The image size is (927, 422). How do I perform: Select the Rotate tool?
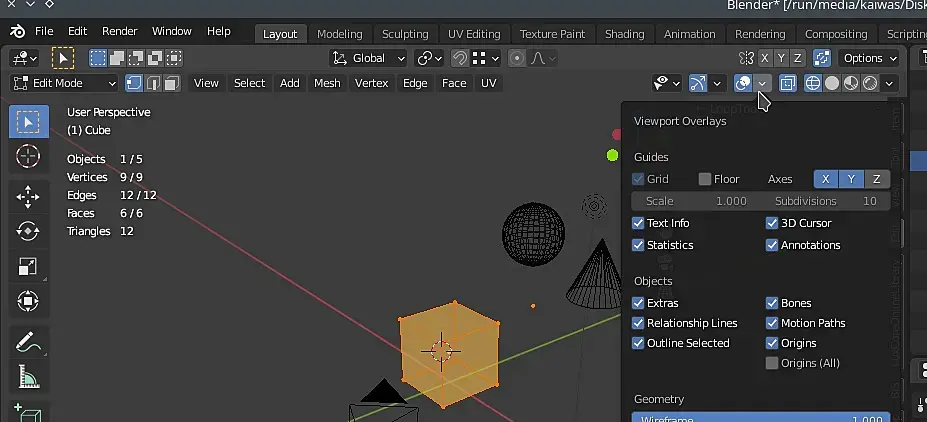[x=28, y=231]
